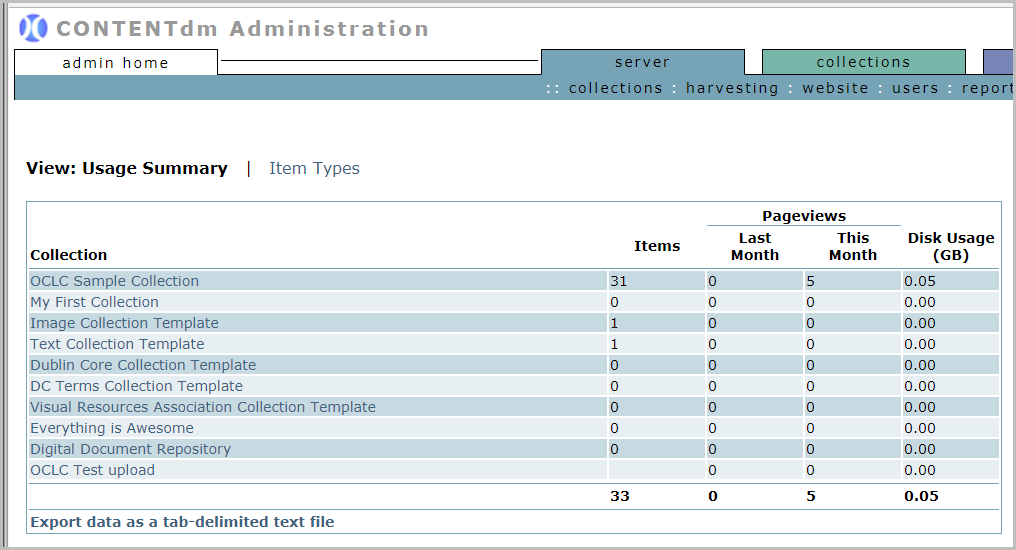Open the website submenu item
This screenshot has width=1016, height=550.
pos(835,88)
